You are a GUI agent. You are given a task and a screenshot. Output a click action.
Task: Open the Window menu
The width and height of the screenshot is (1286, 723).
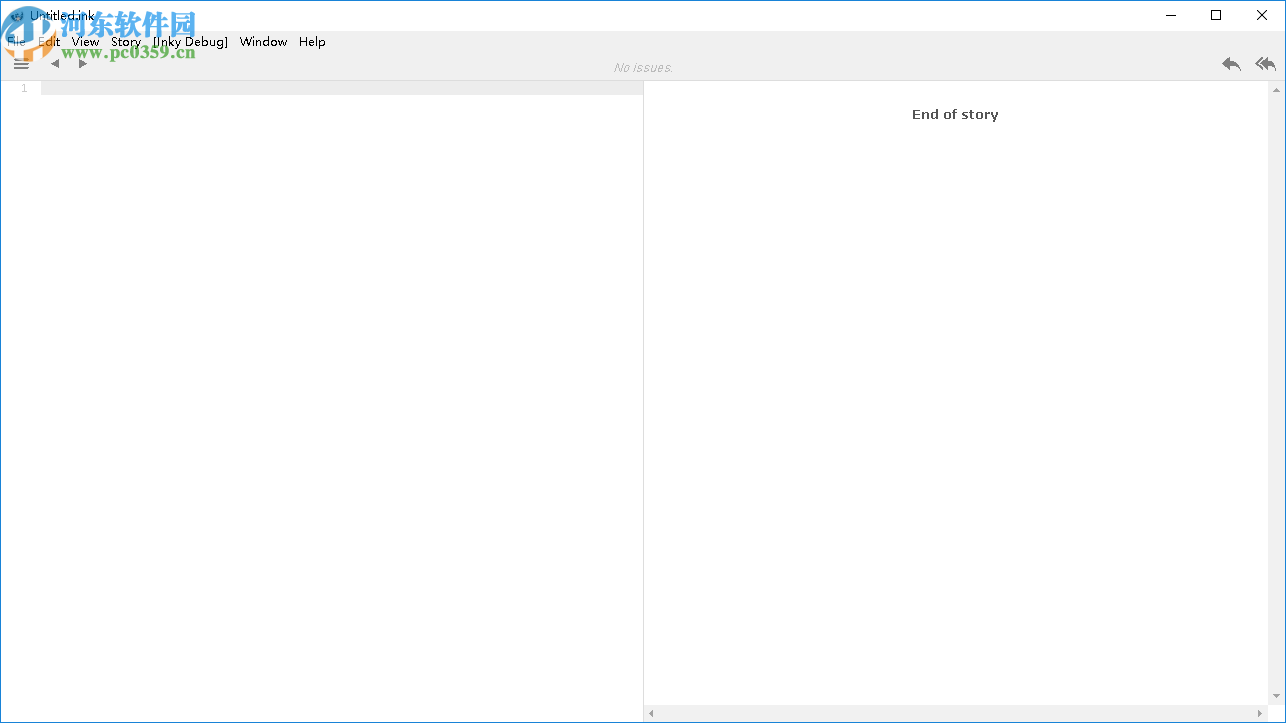pyautogui.click(x=264, y=42)
